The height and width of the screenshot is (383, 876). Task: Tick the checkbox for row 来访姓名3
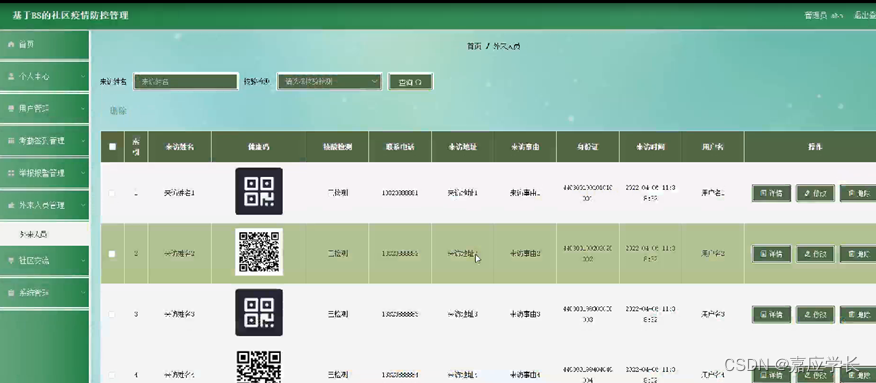pos(112,314)
